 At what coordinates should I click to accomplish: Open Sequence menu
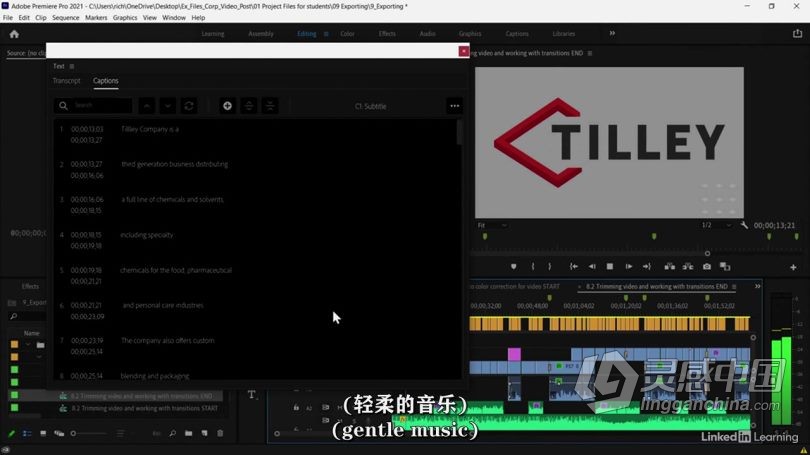pyautogui.click(x=66, y=18)
